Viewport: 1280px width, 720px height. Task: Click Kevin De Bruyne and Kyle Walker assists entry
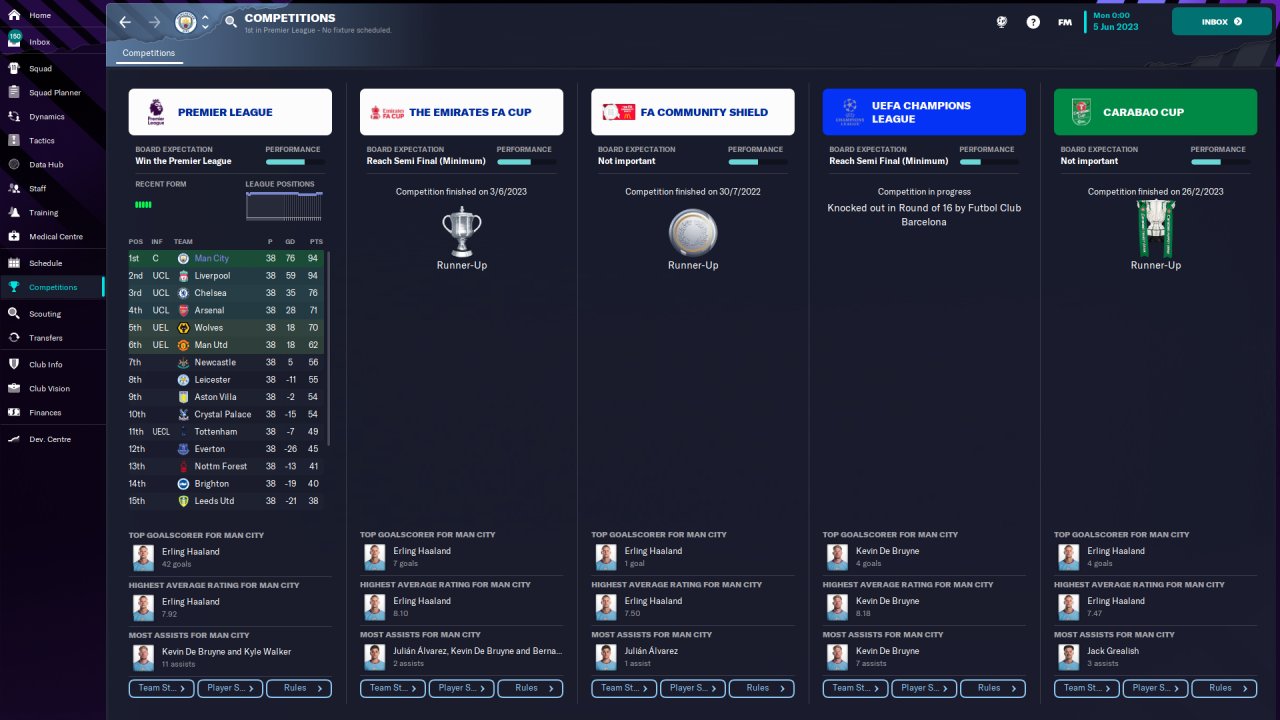tap(227, 651)
